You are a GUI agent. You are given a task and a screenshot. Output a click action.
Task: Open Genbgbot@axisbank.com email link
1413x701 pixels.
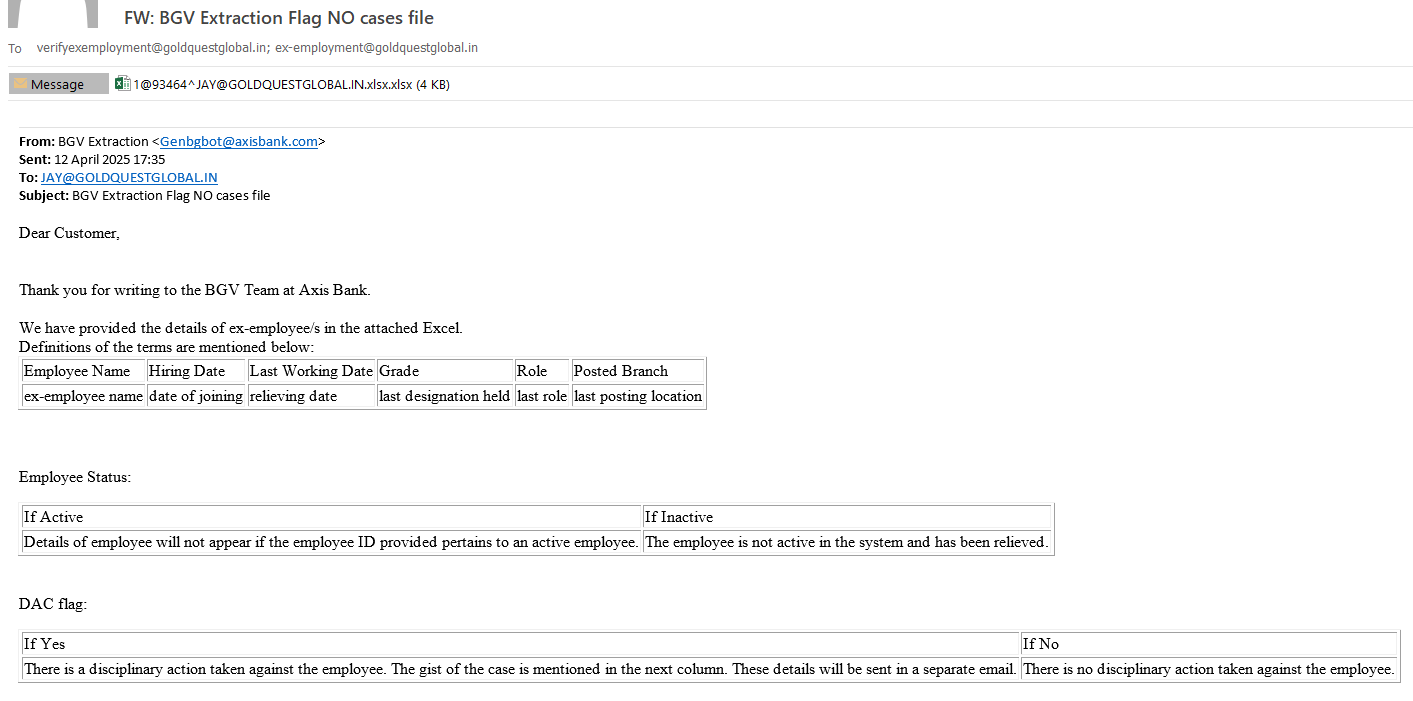[x=239, y=141]
